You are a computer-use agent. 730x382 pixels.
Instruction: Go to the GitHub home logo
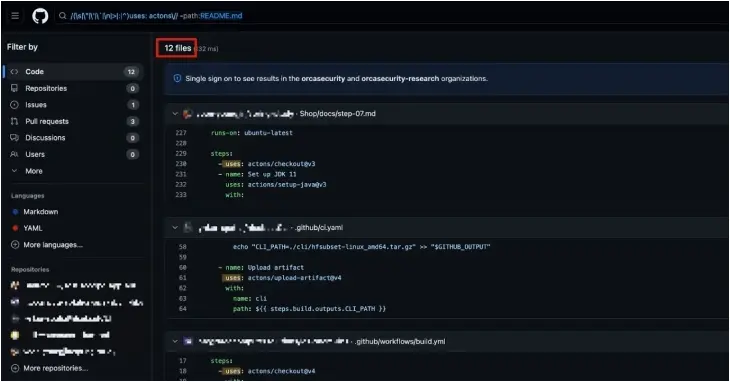click(40, 16)
